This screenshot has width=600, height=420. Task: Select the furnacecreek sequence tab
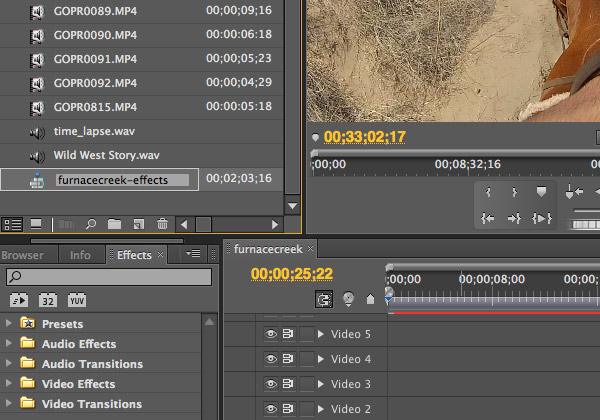click(268, 249)
